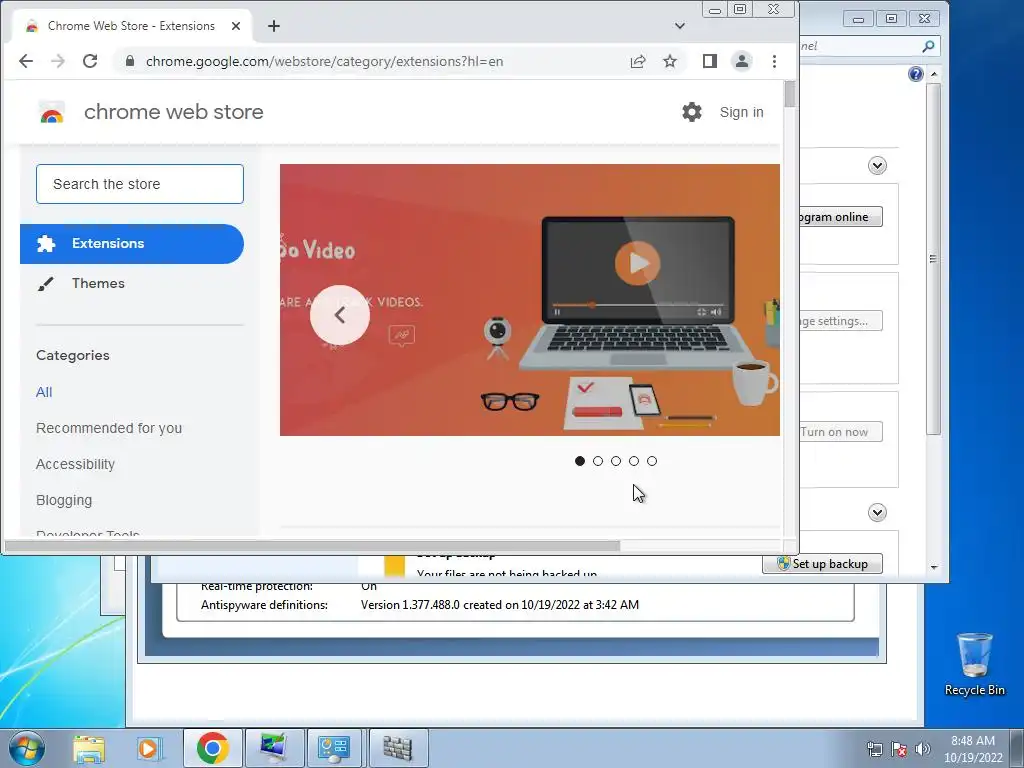Open a new tab with plus button

pos(274,26)
